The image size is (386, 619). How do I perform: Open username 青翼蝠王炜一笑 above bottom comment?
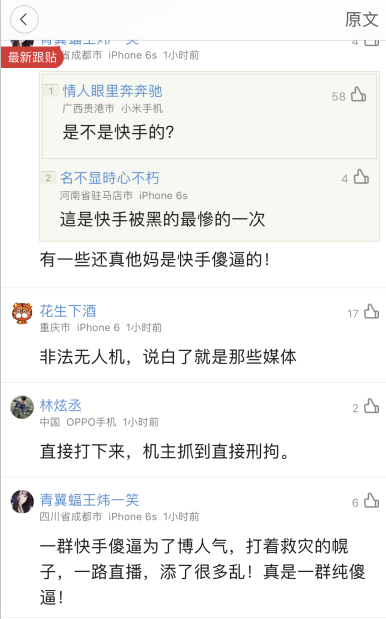click(90, 500)
